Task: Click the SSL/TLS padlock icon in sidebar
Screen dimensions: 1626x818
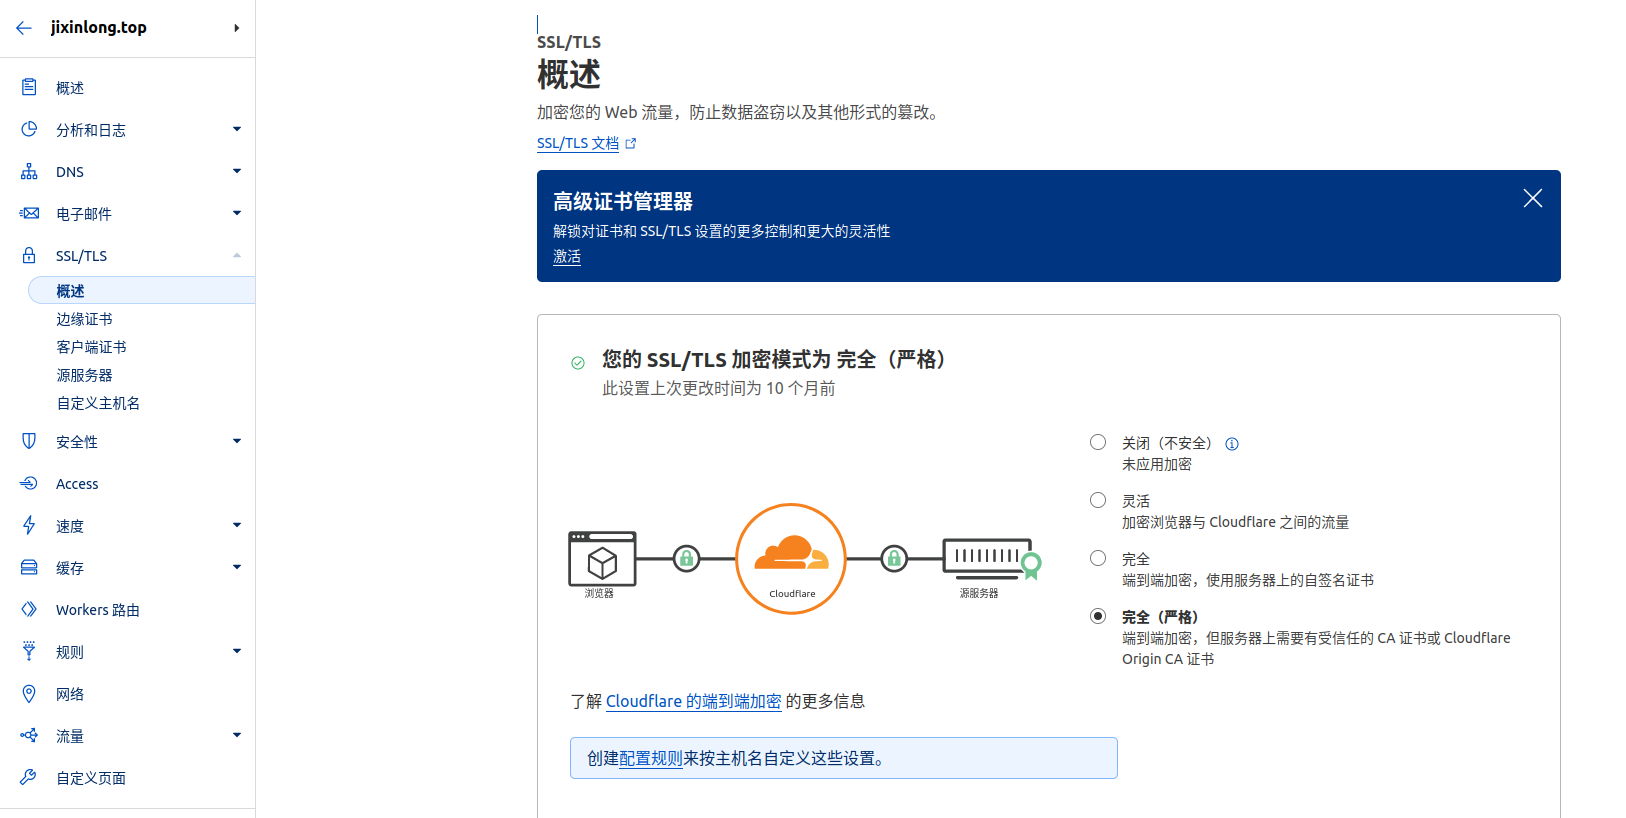Action: pyautogui.click(x=29, y=255)
